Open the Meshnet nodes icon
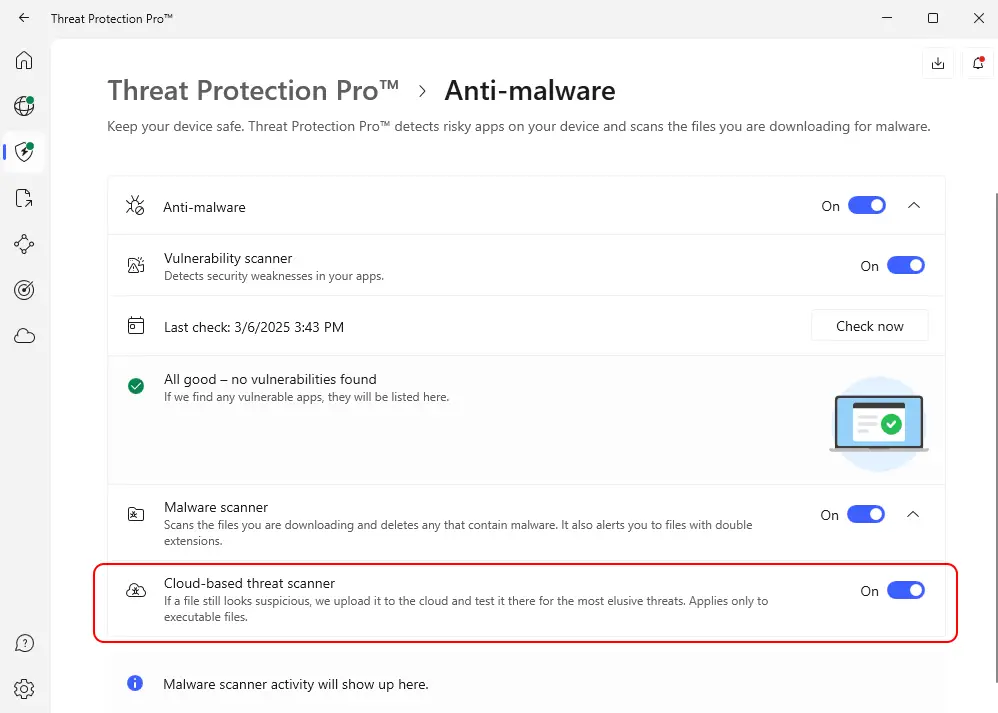998x713 pixels. pyautogui.click(x=24, y=244)
